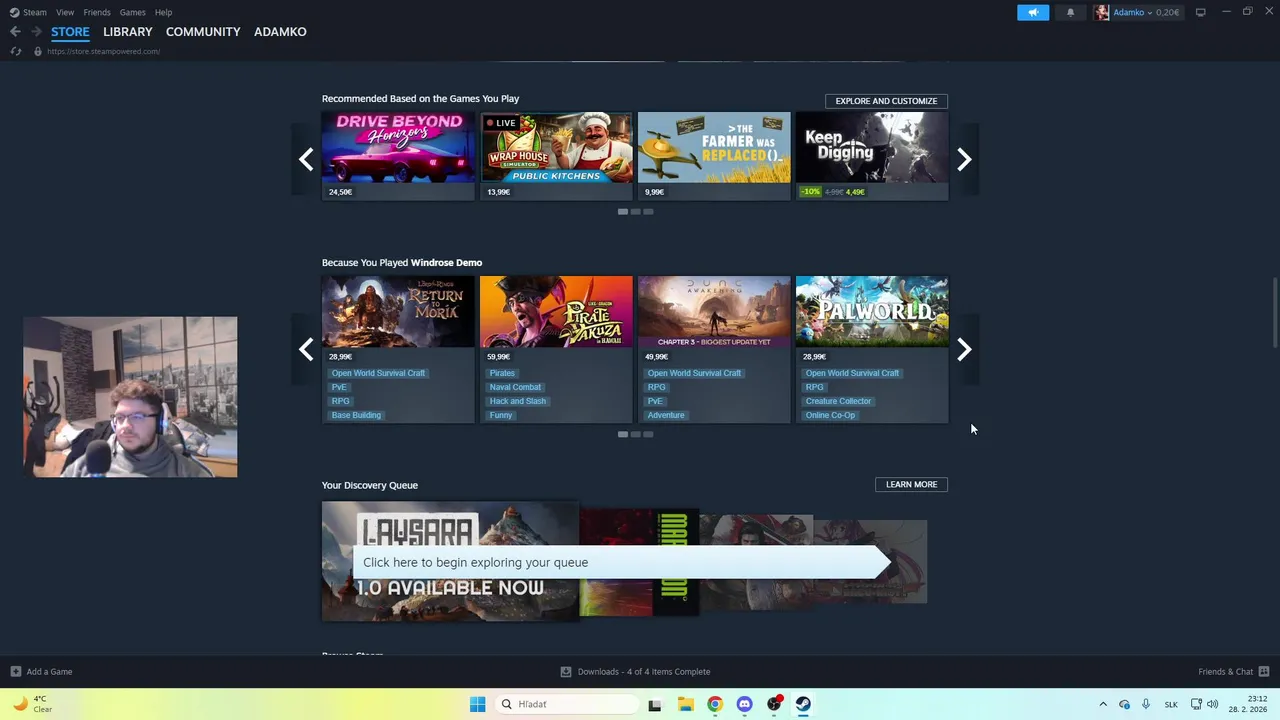Screen dimensions: 1280x720
Task: Open Wrap House Simulator live capsule
Action: pyautogui.click(x=556, y=156)
